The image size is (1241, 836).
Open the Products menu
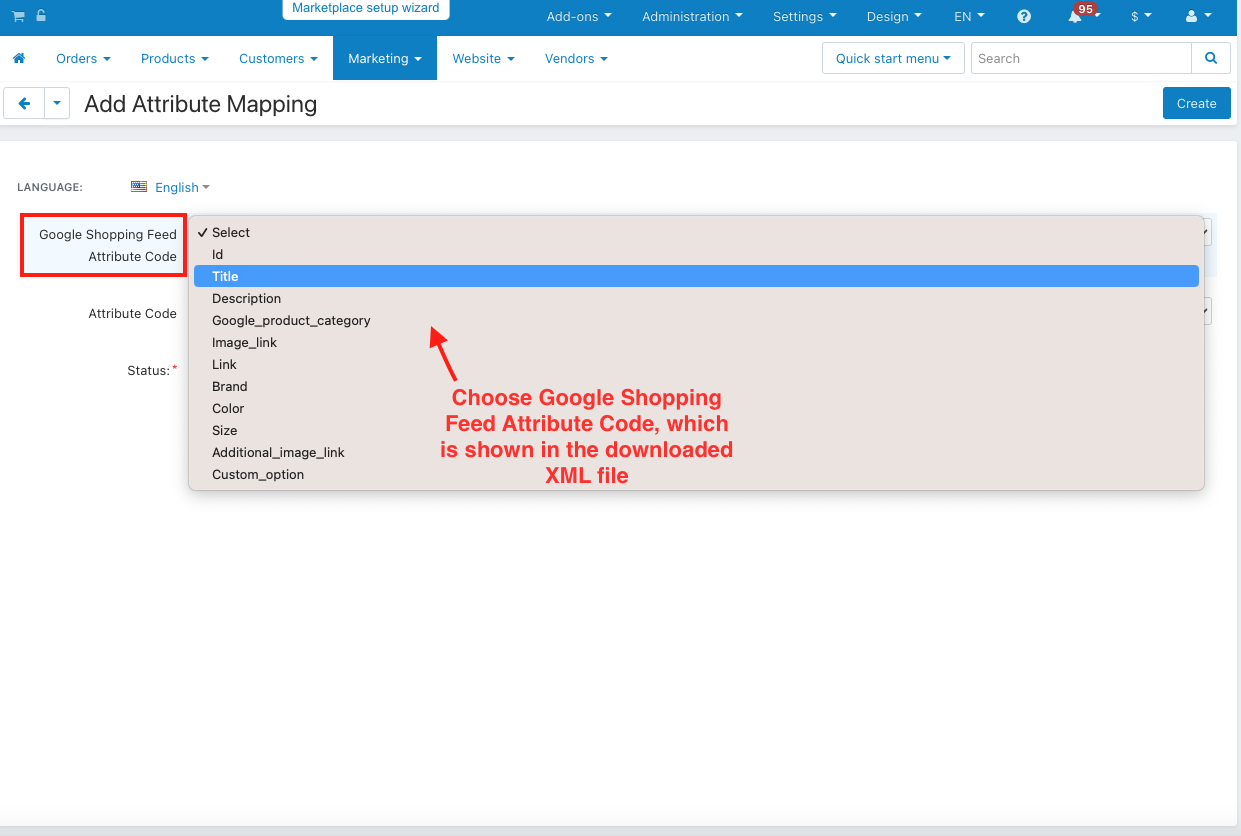tap(175, 58)
